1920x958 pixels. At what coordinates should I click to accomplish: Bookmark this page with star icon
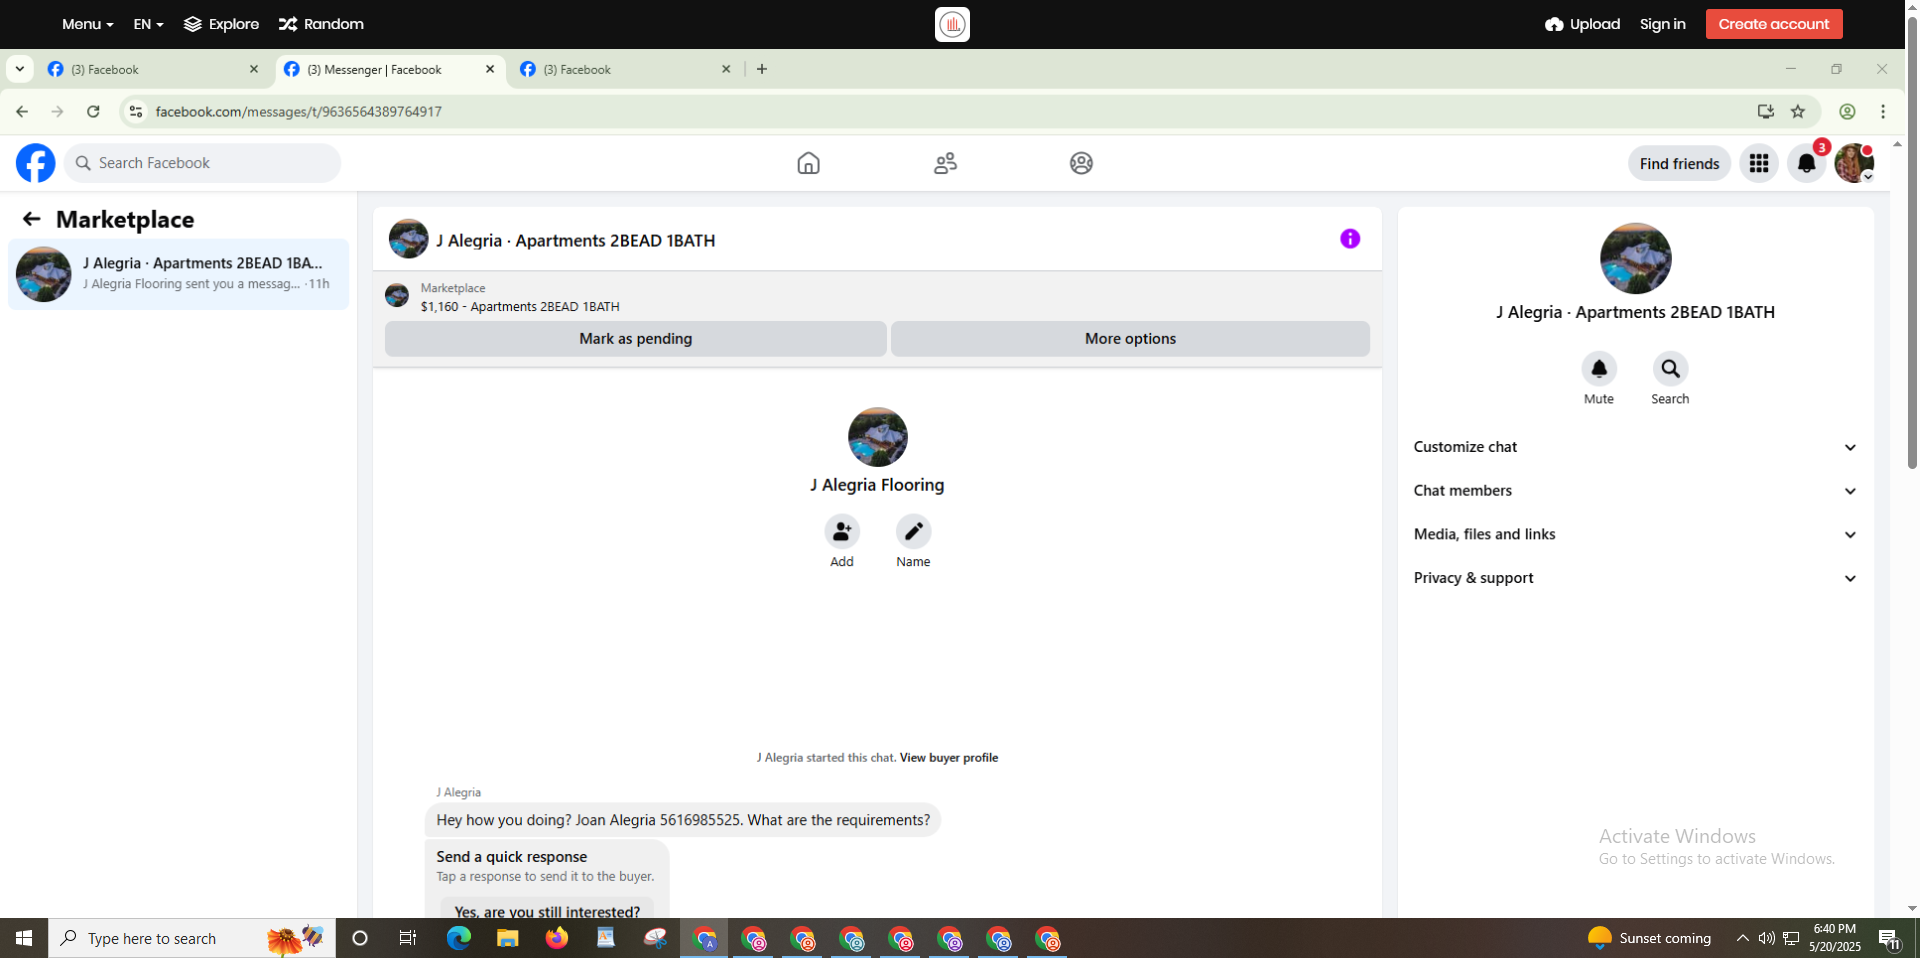[x=1798, y=112]
